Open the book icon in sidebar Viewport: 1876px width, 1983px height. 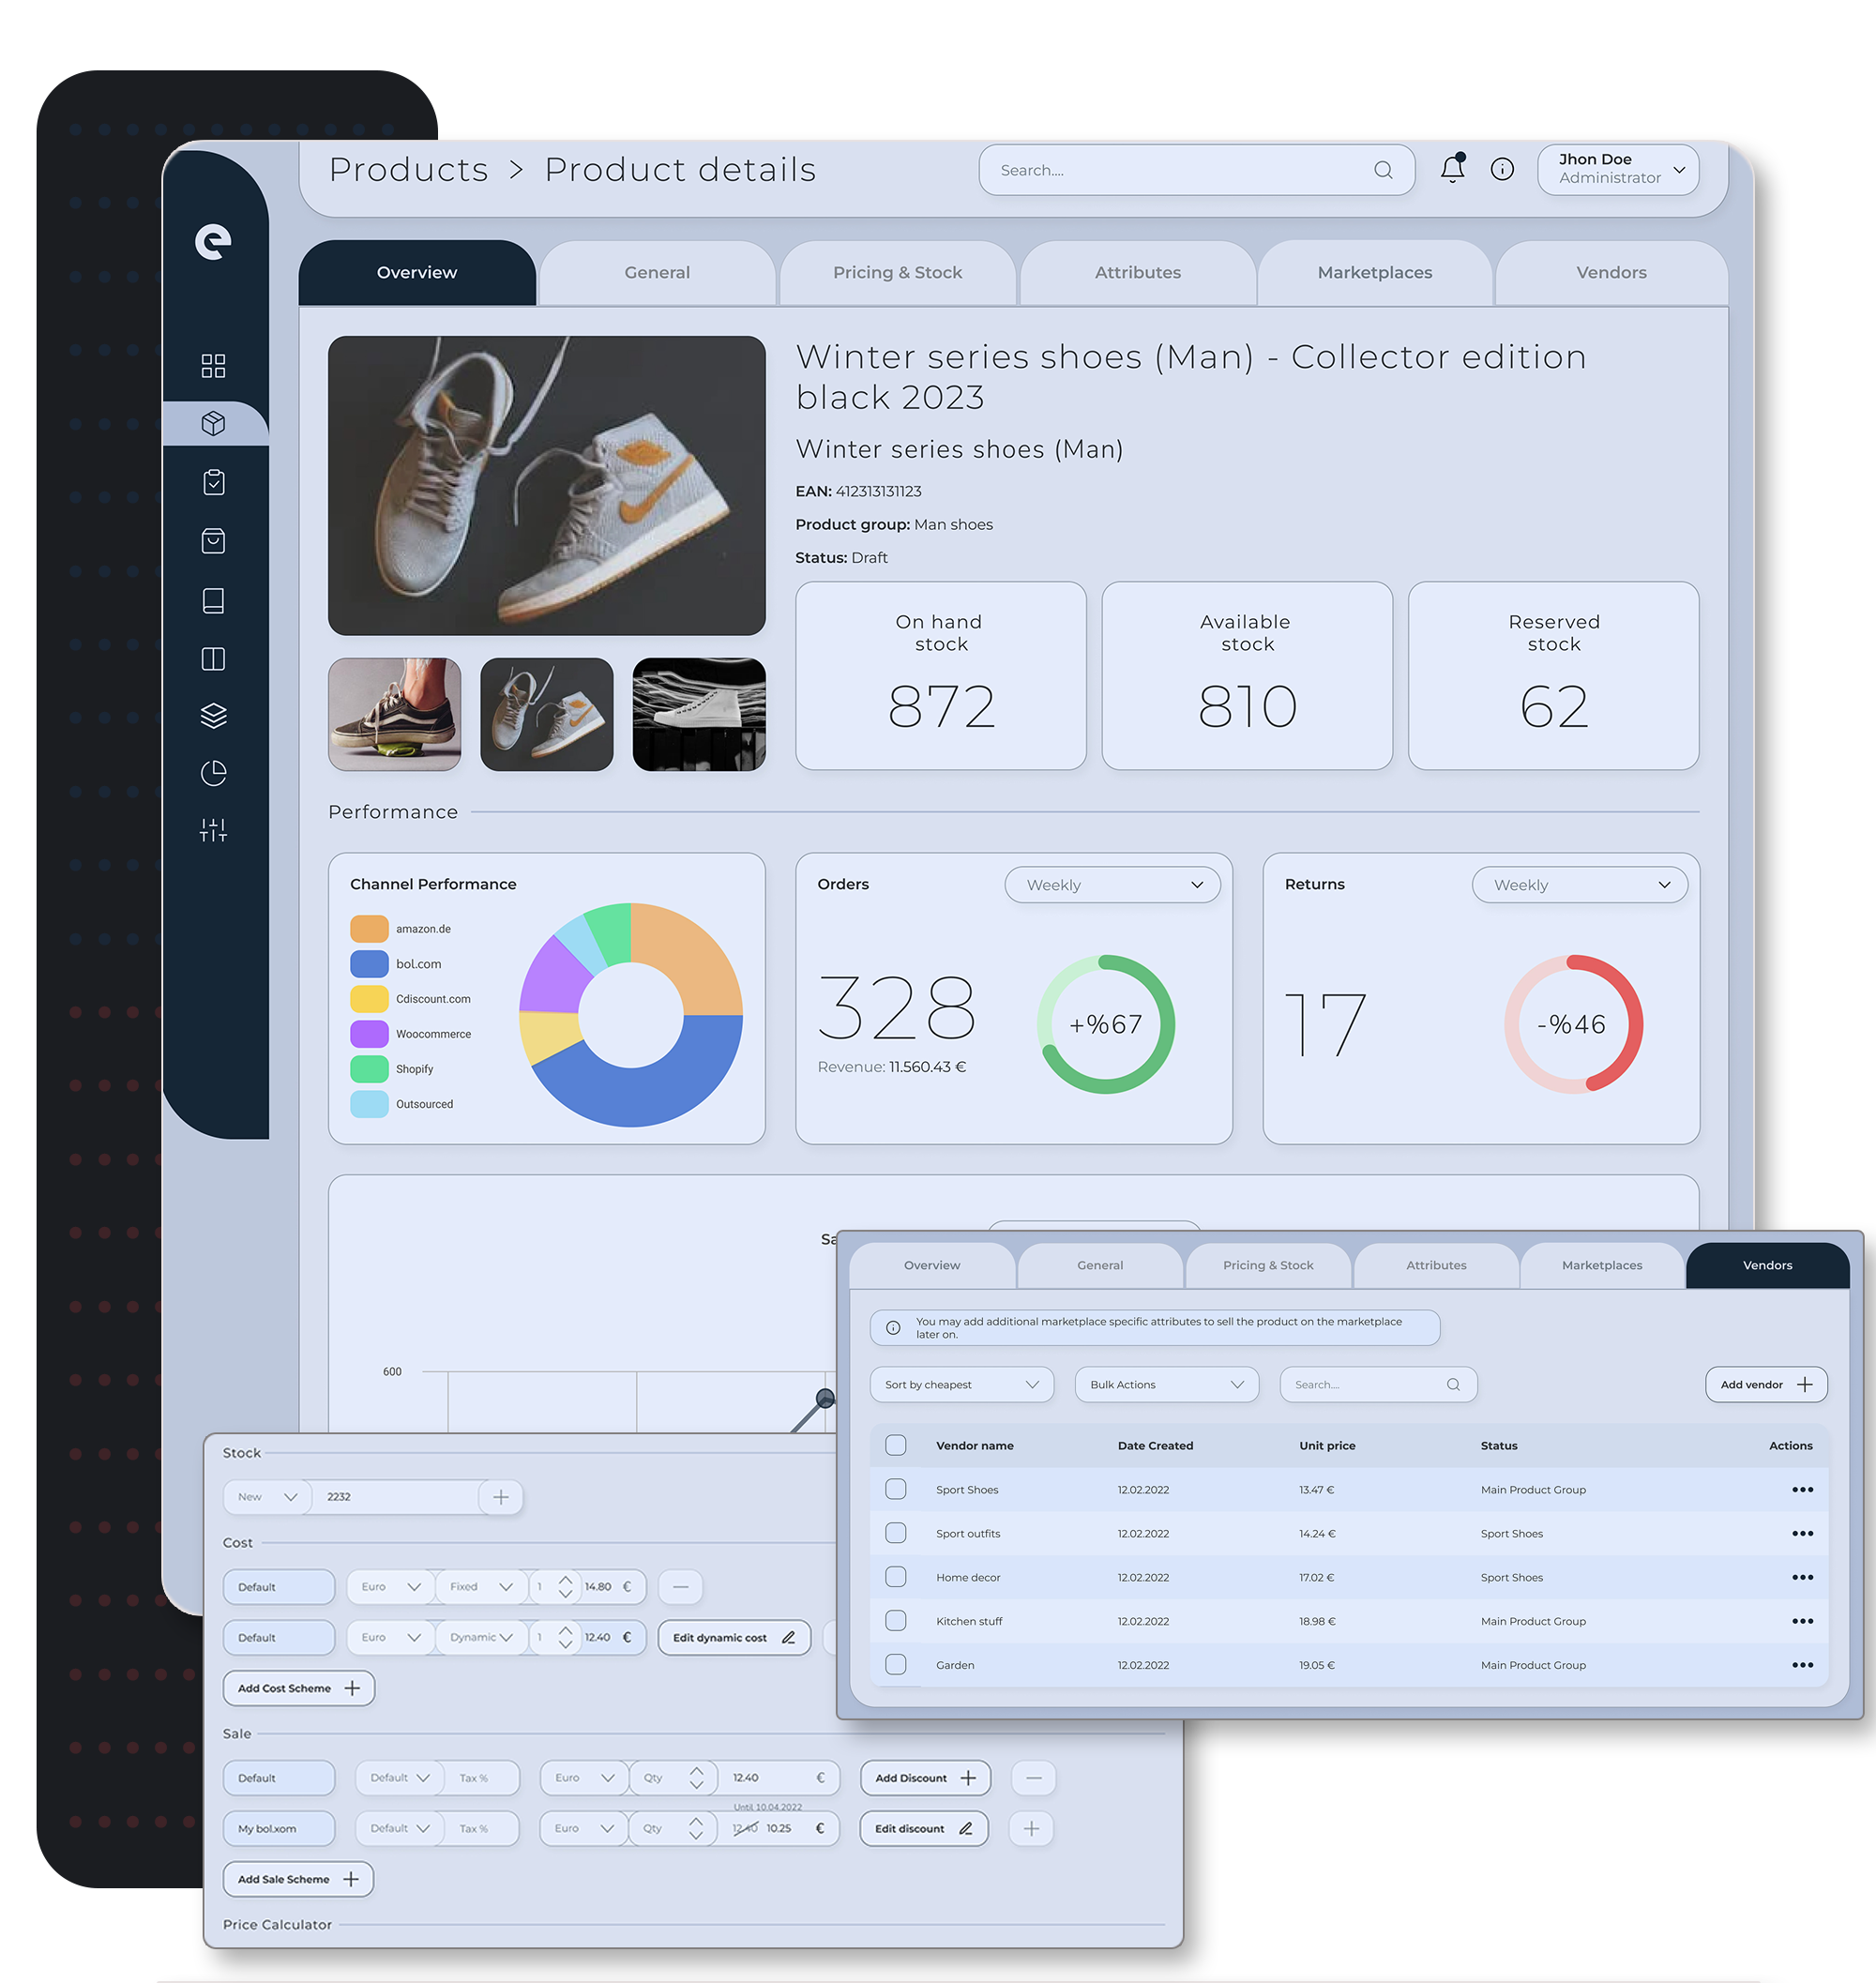pos(213,600)
